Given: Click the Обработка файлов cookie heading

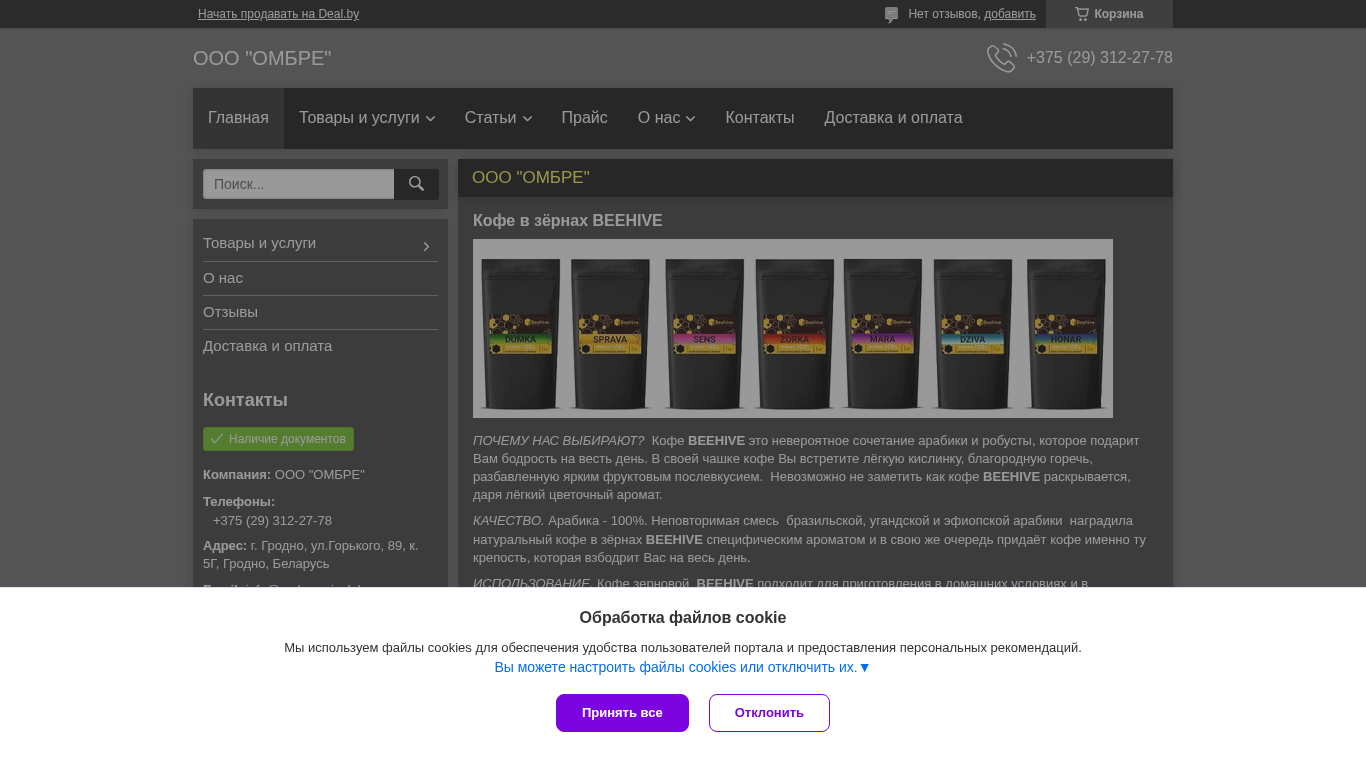Looking at the screenshot, I should pyautogui.click(x=683, y=618).
